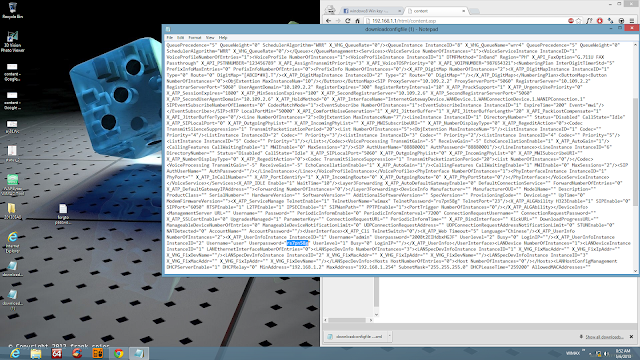Open 3D Vision Photo Viewer desktop icon
The width and height of the screenshot is (640, 360).
click(12, 42)
